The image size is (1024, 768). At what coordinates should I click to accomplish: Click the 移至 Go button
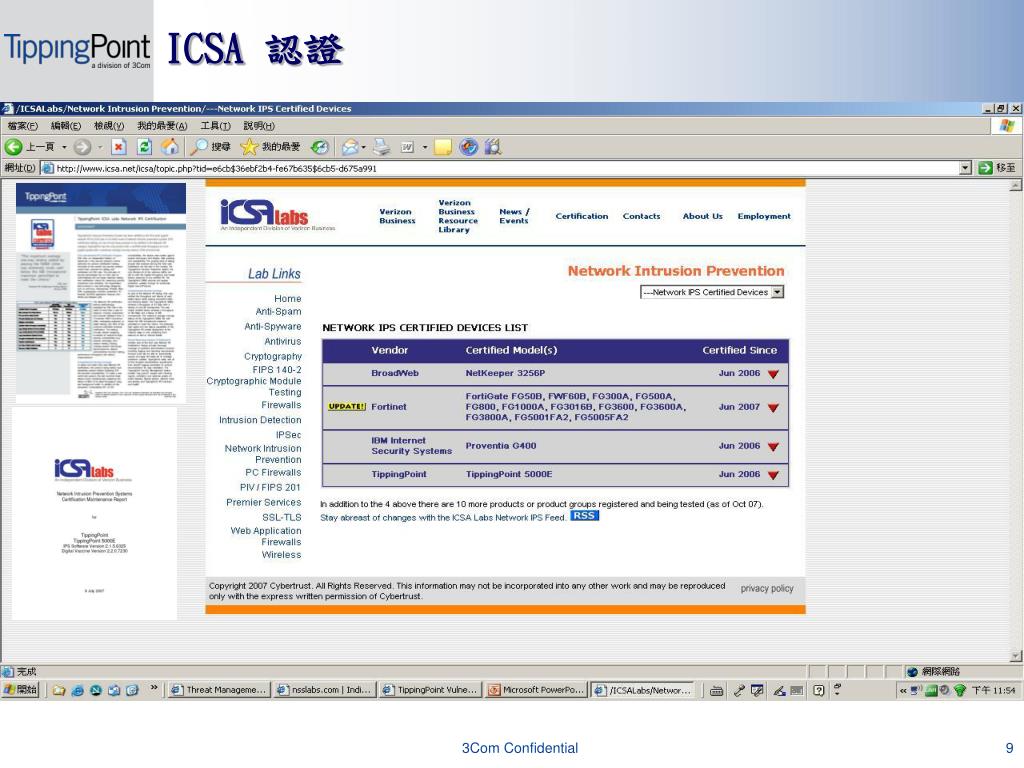pyautogui.click(x=997, y=168)
